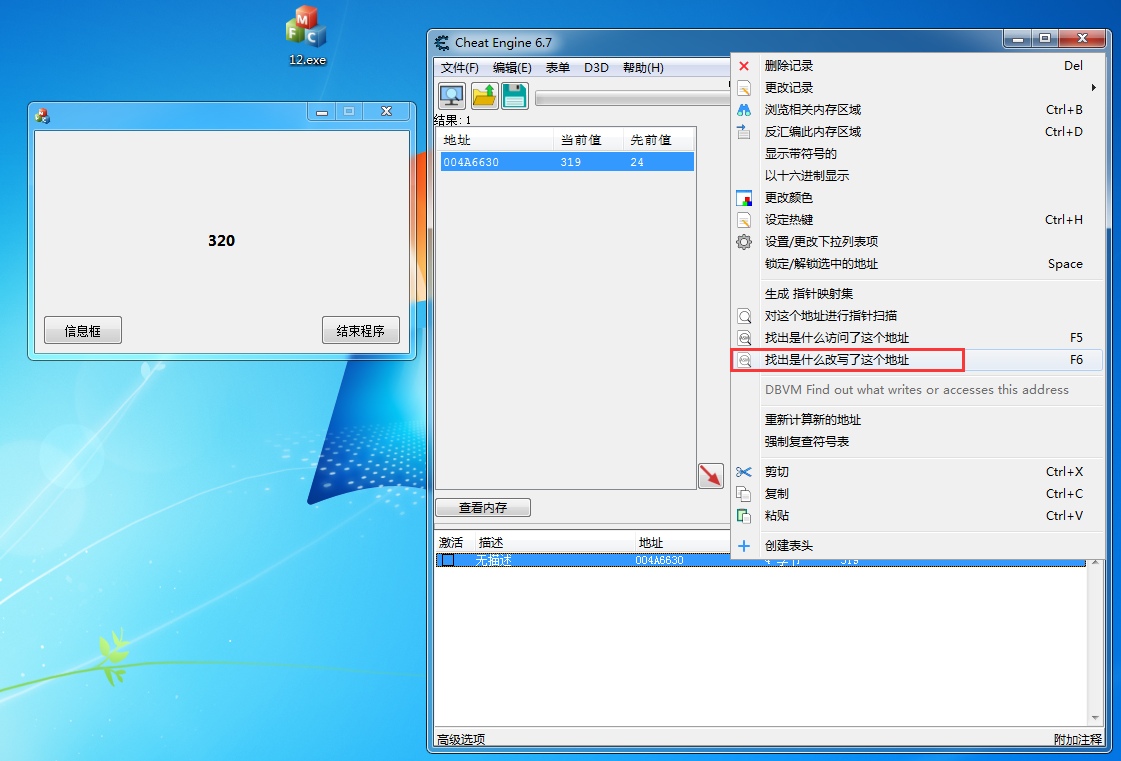
Task: Click the copy pages icon
Action: (x=744, y=494)
